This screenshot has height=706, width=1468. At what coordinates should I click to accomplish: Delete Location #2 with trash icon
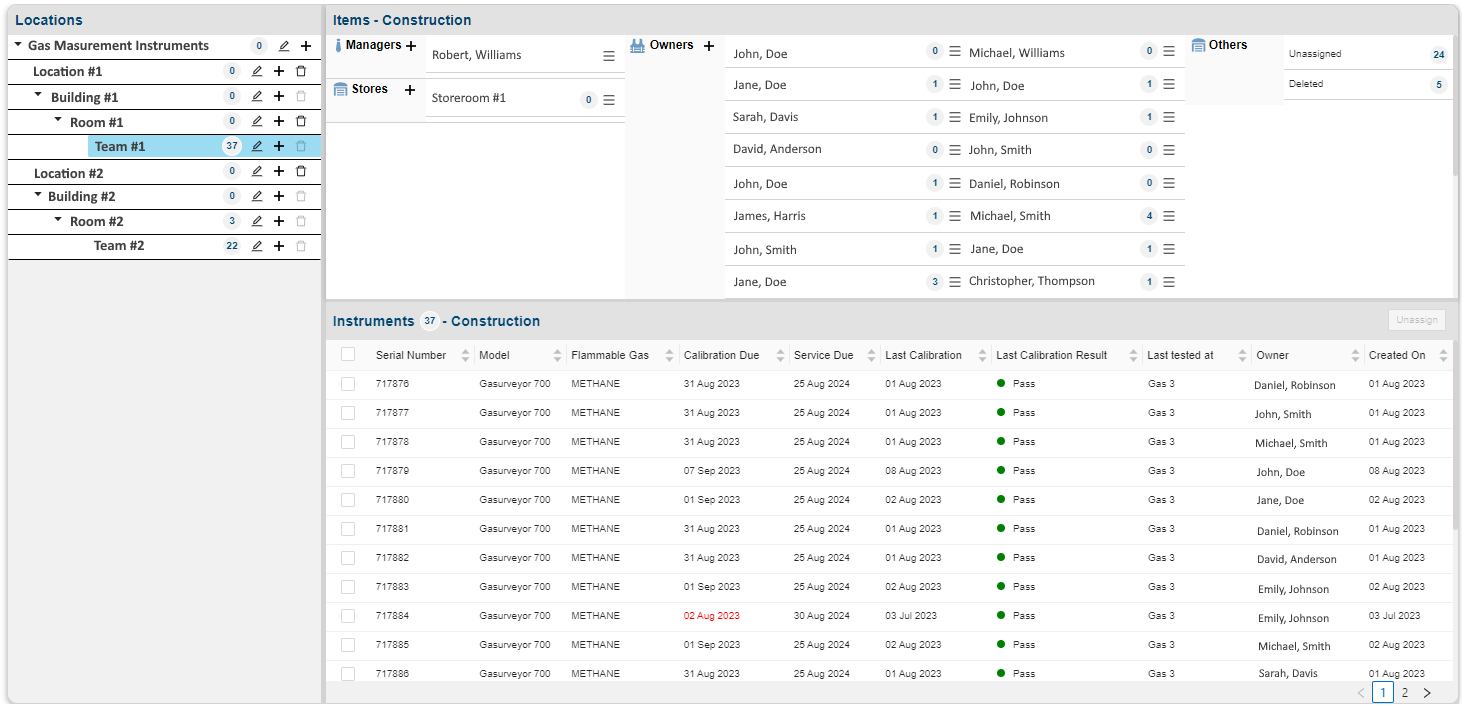click(x=301, y=172)
